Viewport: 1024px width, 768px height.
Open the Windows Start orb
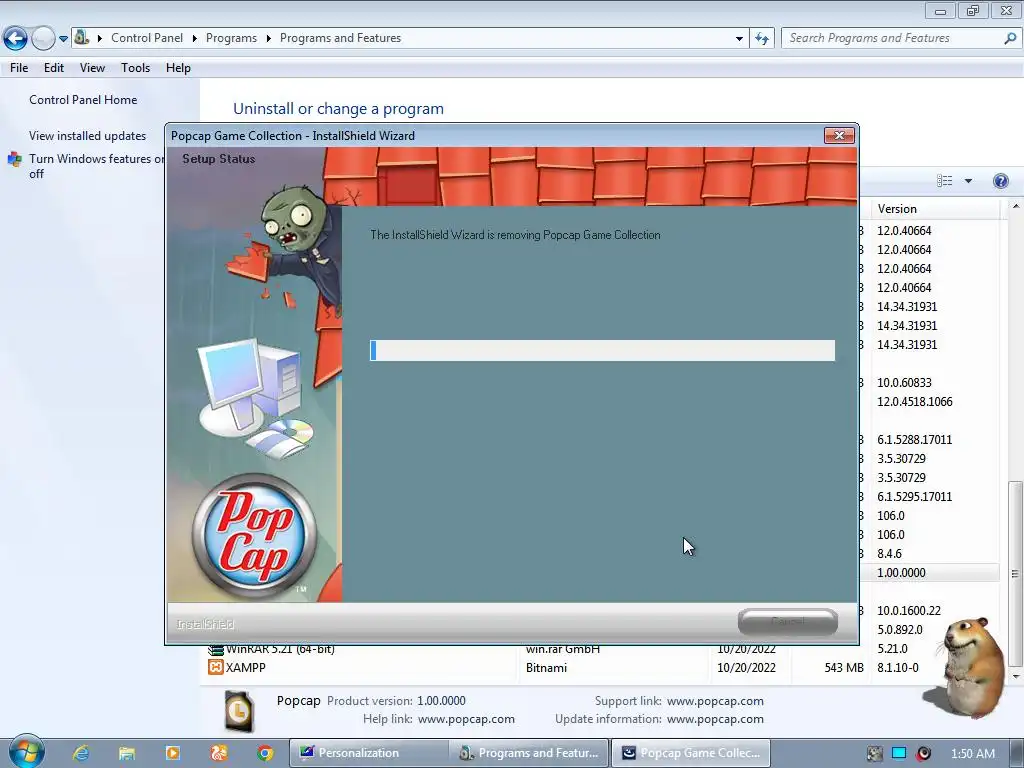[26, 752]
